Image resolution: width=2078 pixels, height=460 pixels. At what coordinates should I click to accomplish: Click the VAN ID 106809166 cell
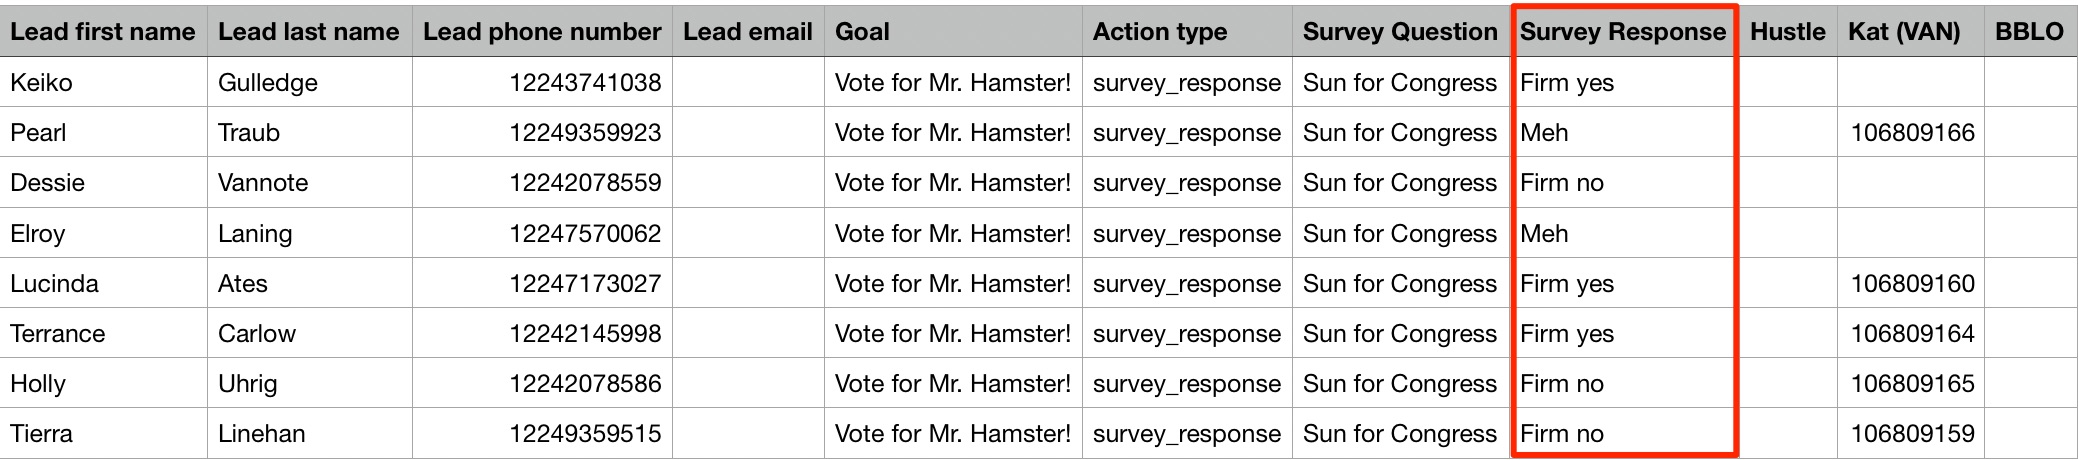[x=1911, y=132]
